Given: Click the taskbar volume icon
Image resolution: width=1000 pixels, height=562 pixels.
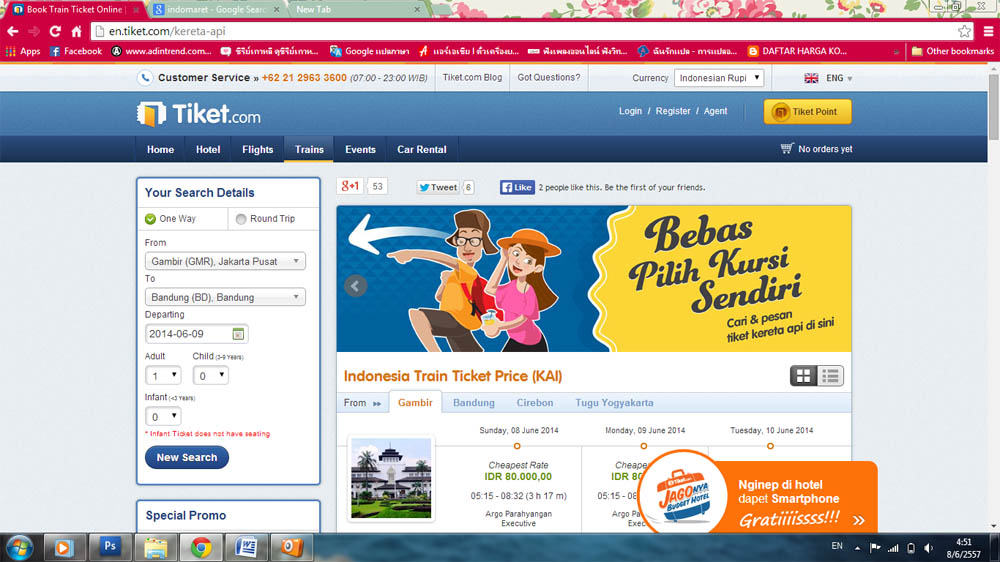Looking at the screenshot, I should click(929, 548).
